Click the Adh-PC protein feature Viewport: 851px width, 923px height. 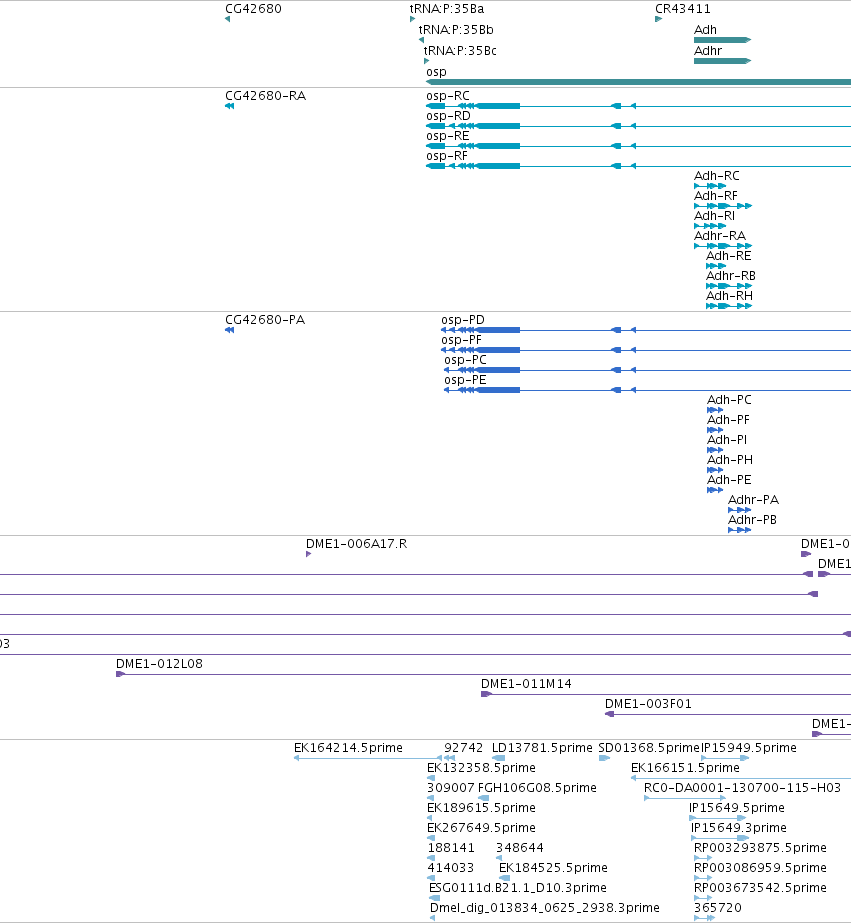pyautogui.click(x=715, y=410)
